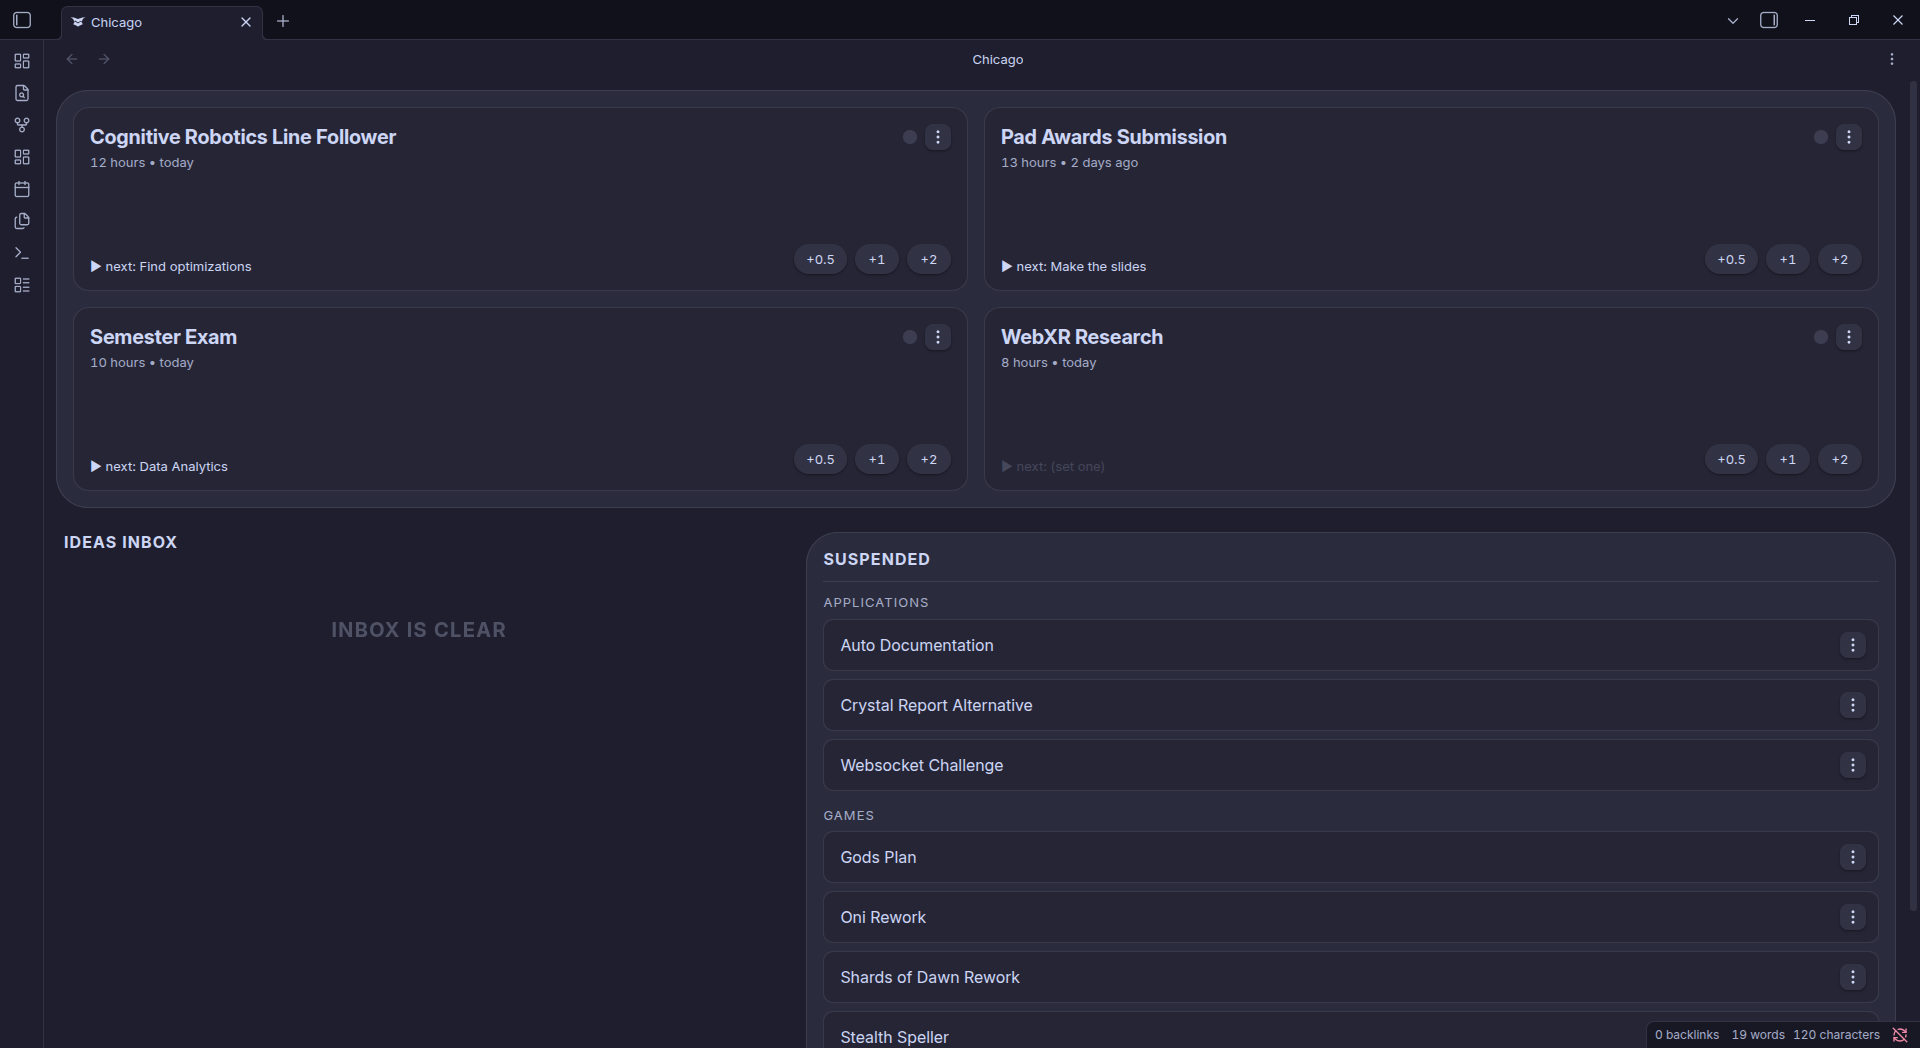Image resolution: width=1920 pixels, height=1048 pixels.
Task: Open the Crystal Report Alternative item
Action: 1350,705
